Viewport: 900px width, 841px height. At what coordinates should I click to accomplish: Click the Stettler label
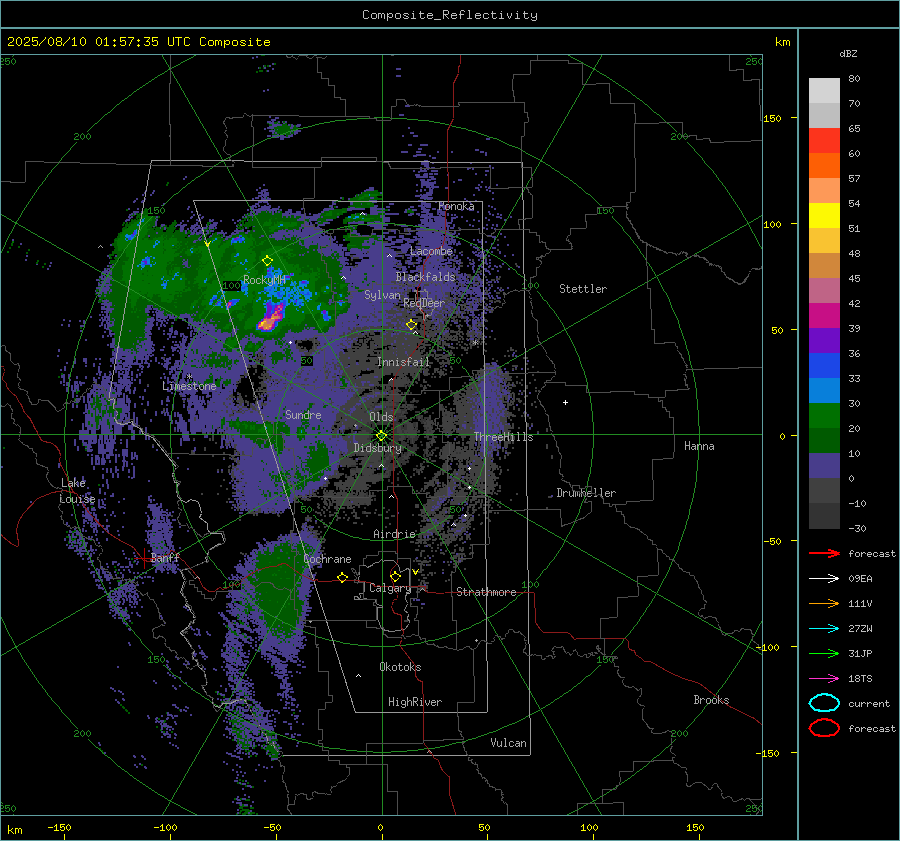click(x=583, y=289)
